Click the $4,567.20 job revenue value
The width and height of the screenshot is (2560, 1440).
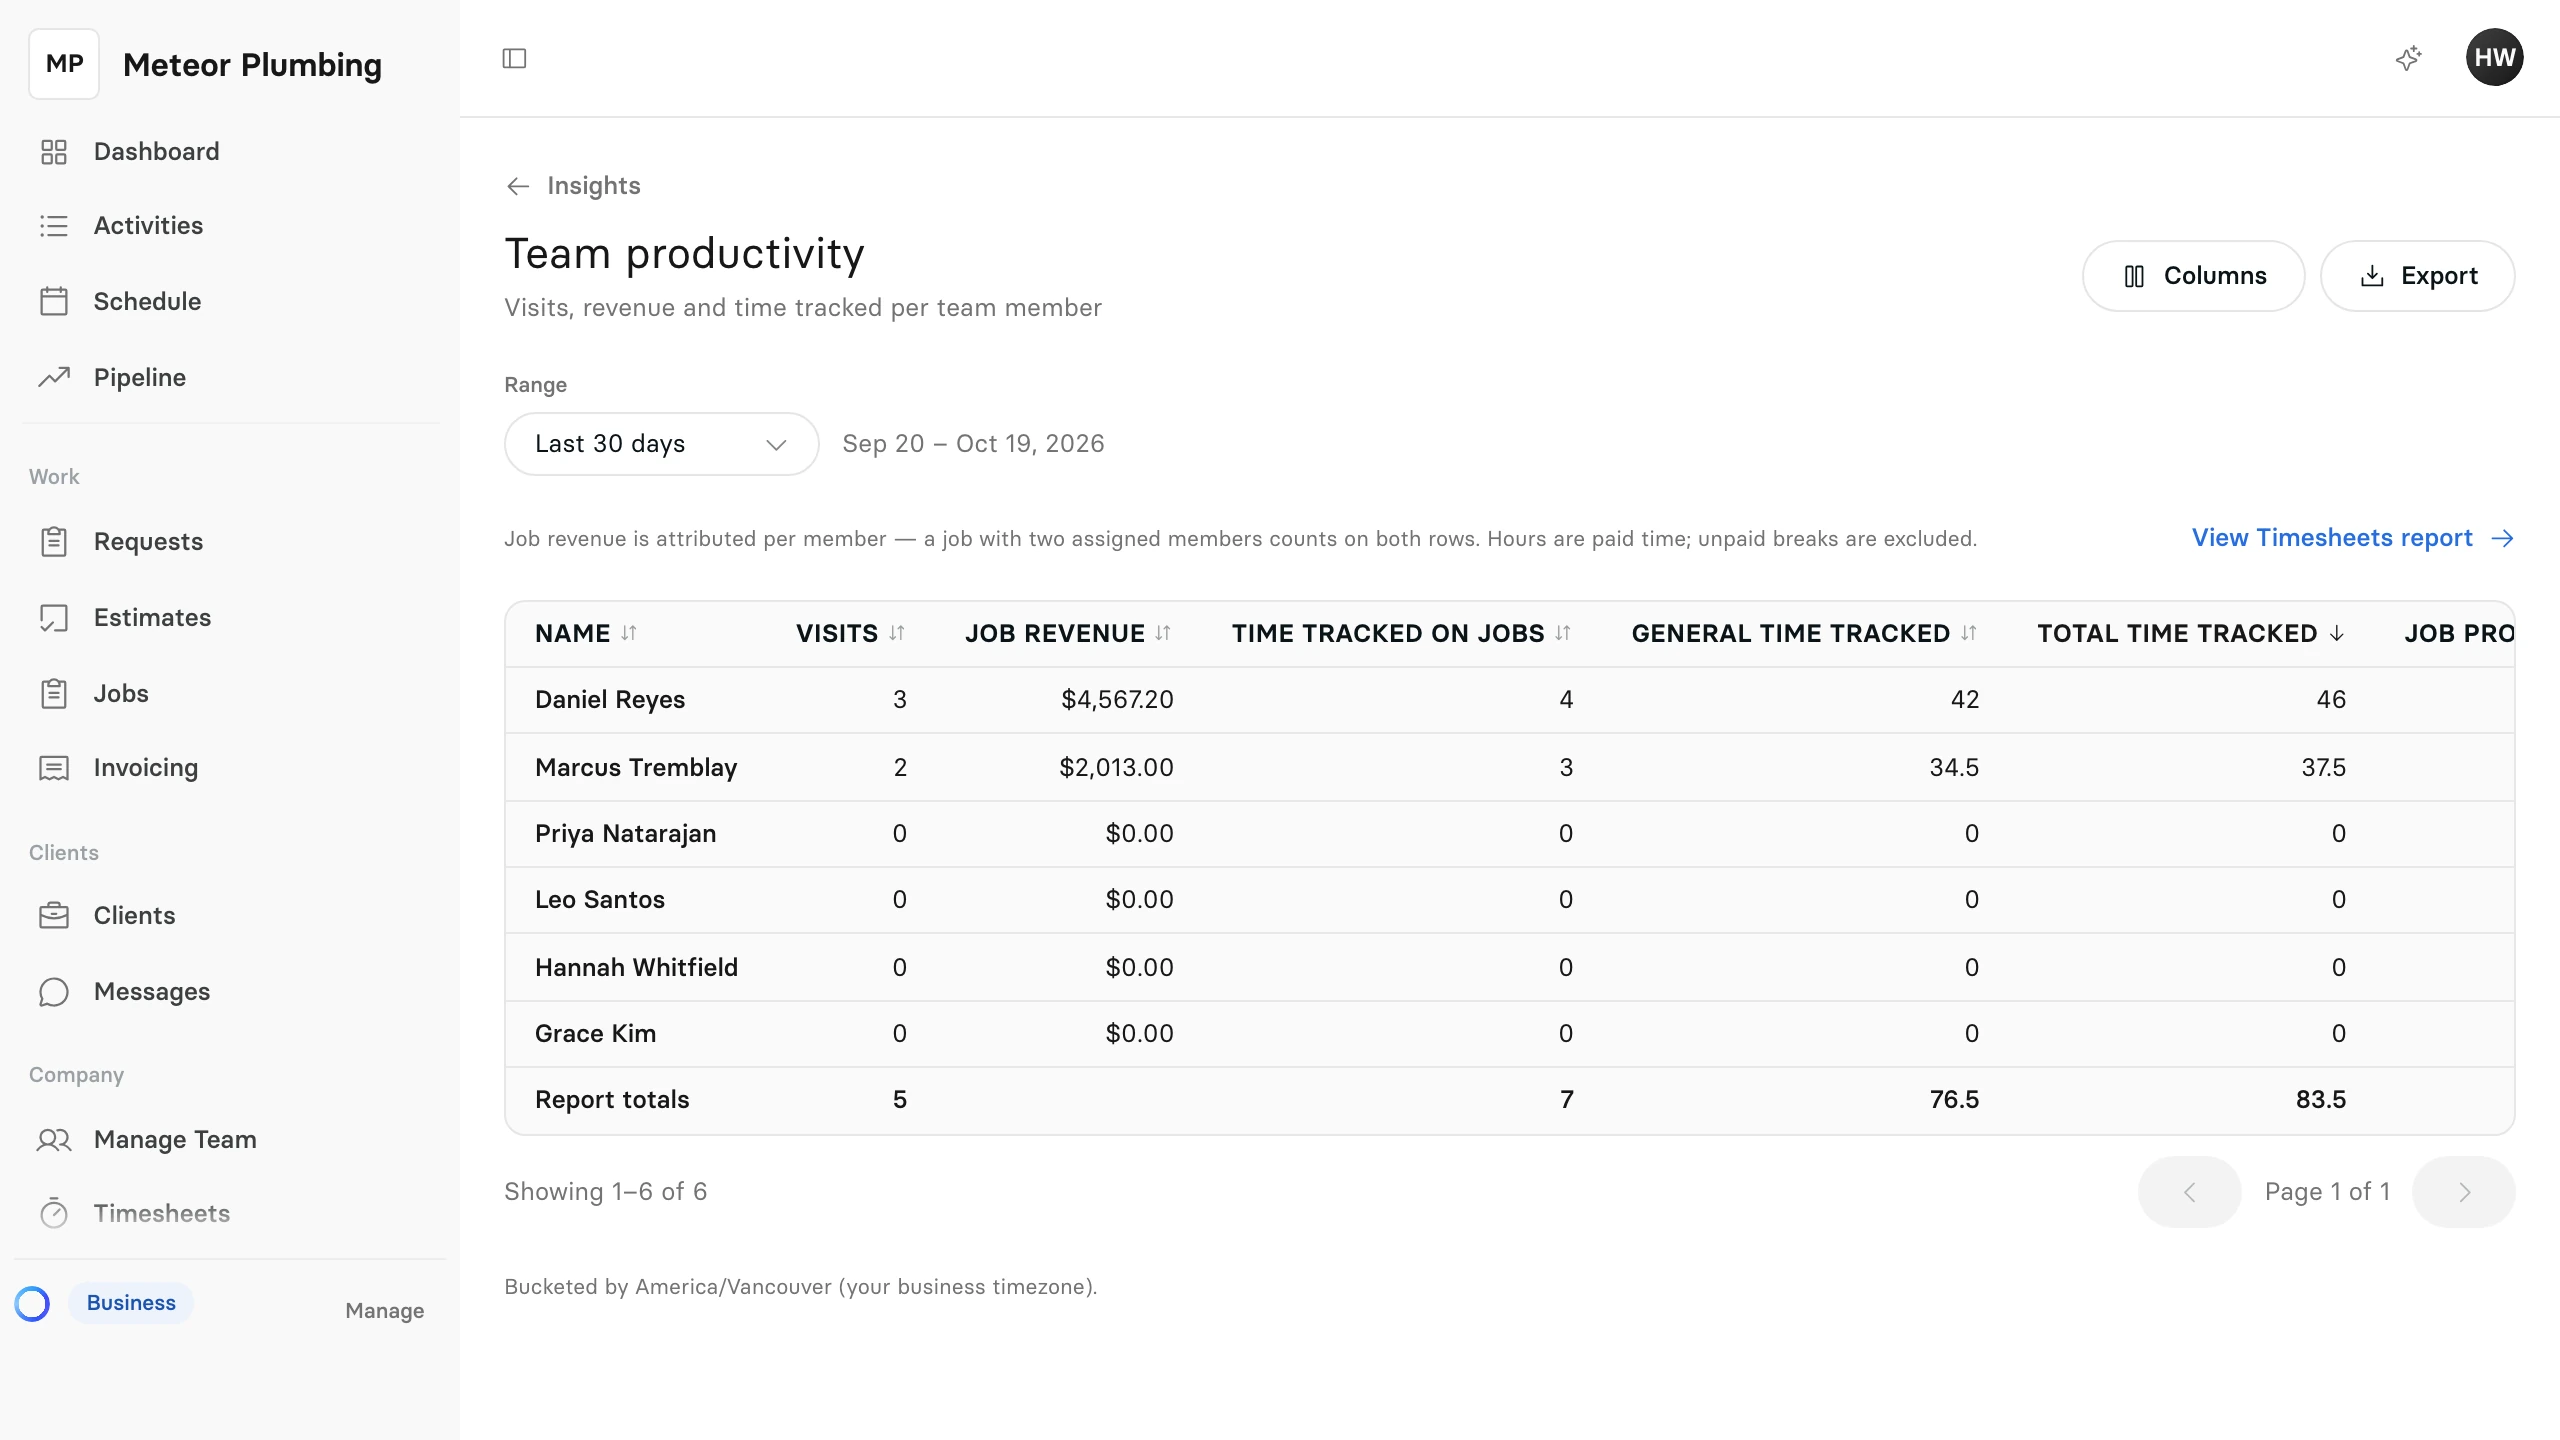click(1117, 700)
